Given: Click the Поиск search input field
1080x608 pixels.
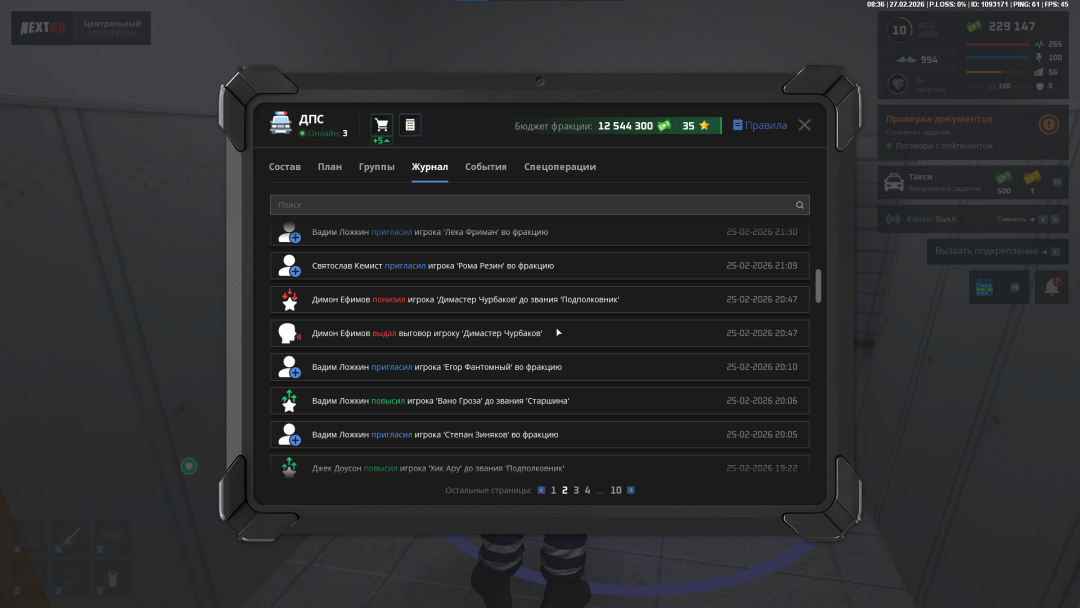Looking at the screenshot, I should pos(530,205).
